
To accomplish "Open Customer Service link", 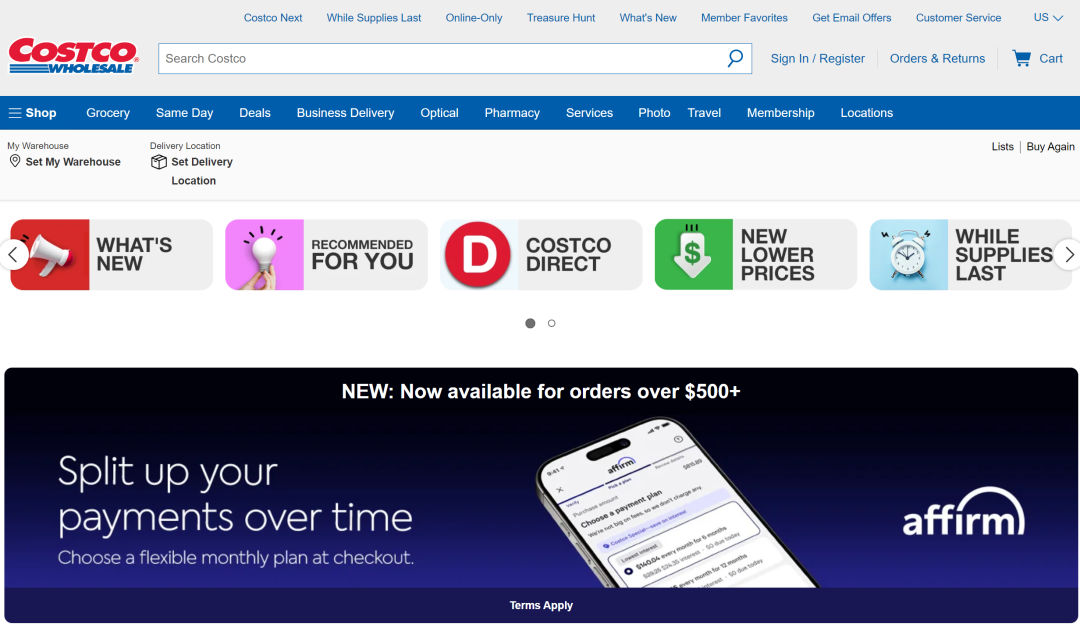I will pyautogui.click(x=959, y=18).
